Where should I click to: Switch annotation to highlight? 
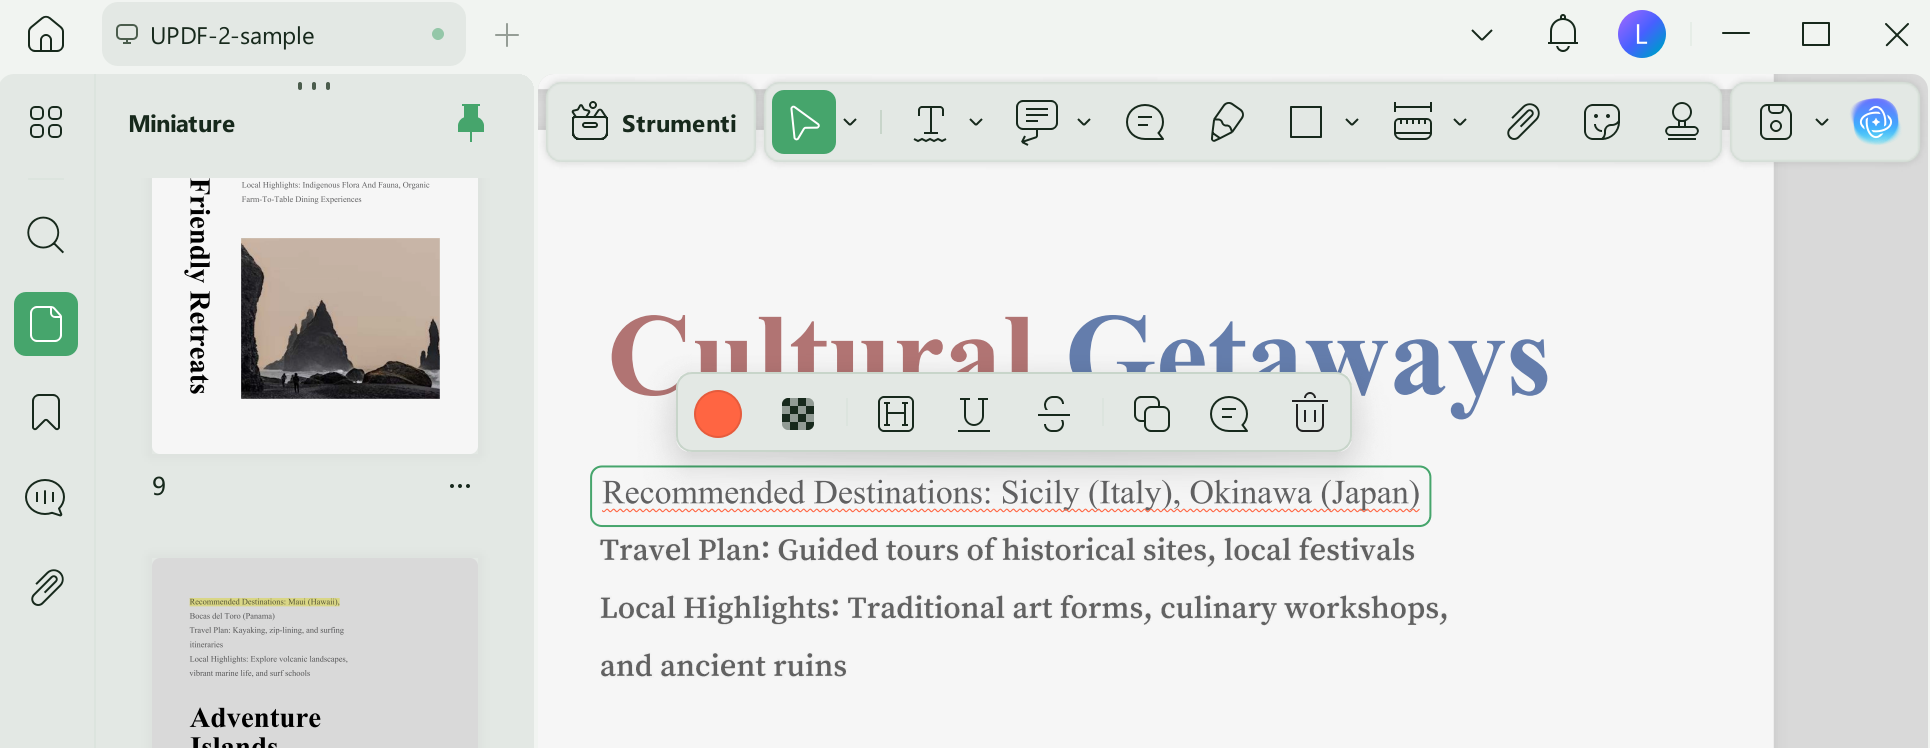(896, 414)
